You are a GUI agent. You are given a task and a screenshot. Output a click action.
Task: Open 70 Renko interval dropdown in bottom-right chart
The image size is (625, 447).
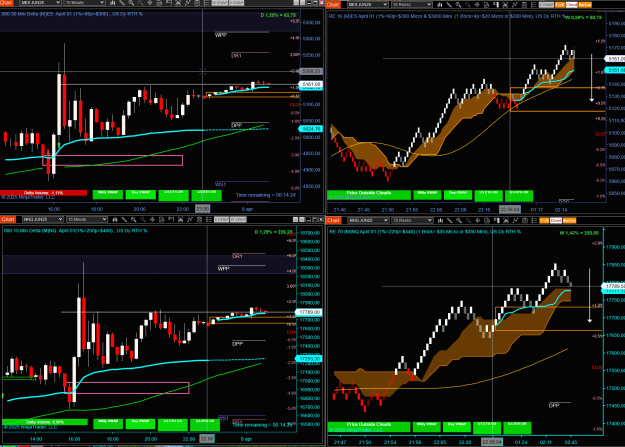coord(412,221)
